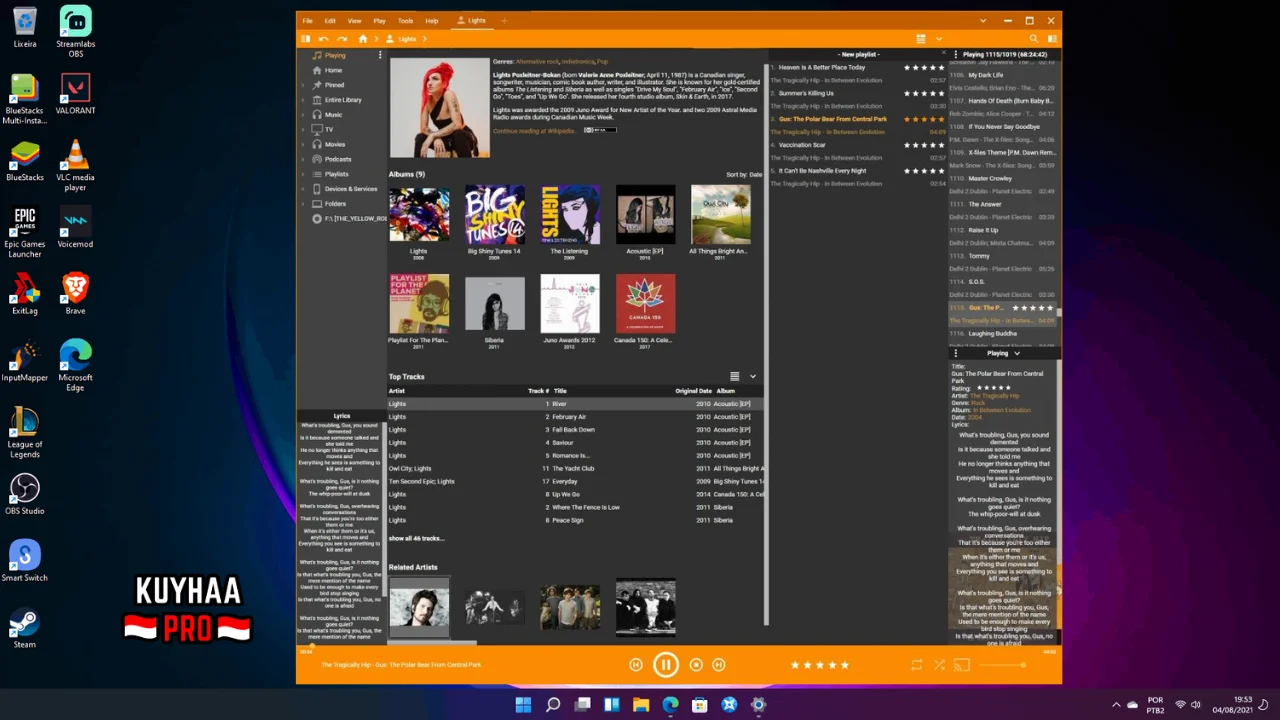The width and height of the screenshot is (1280, 720).
Task: Click Sort by: Date control
Action: click(x=743, y=175)
